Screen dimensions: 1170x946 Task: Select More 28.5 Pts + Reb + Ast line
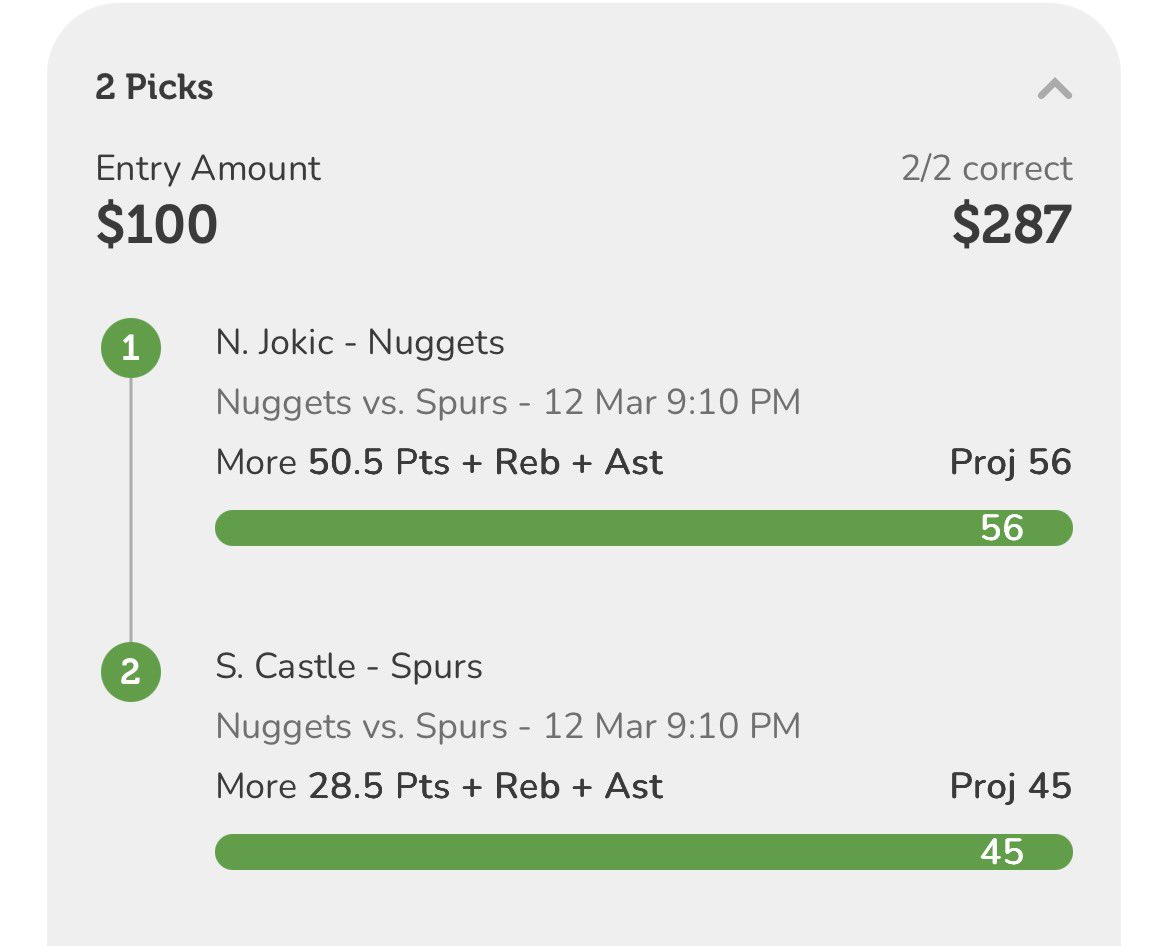coord(439,786)
